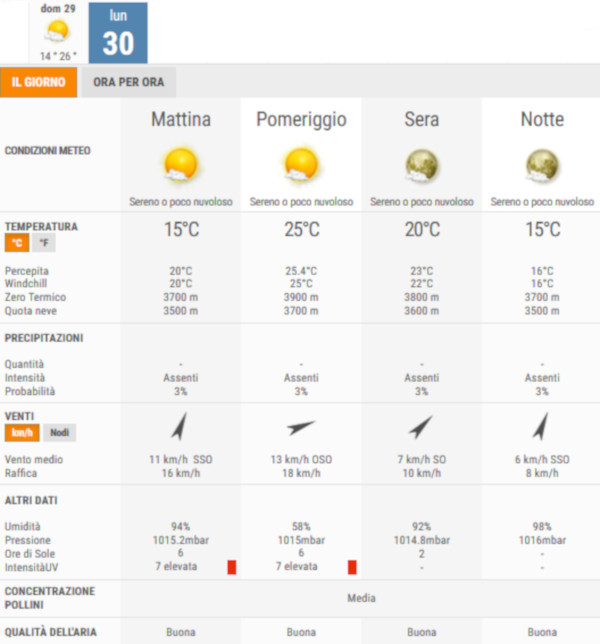Viewport: 600px width, 644px height.
Task: Click the Sera moon weather icon
Action: point(421,166)
